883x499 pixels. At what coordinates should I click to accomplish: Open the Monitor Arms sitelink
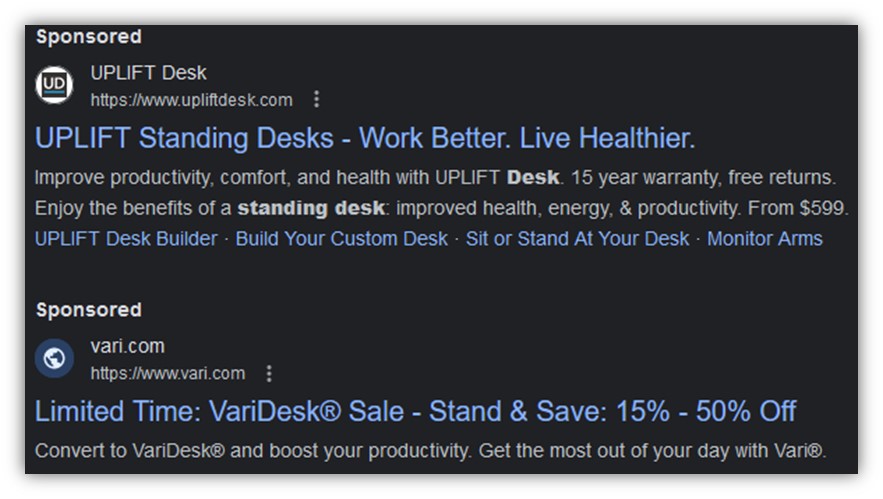tap(764, 239)
